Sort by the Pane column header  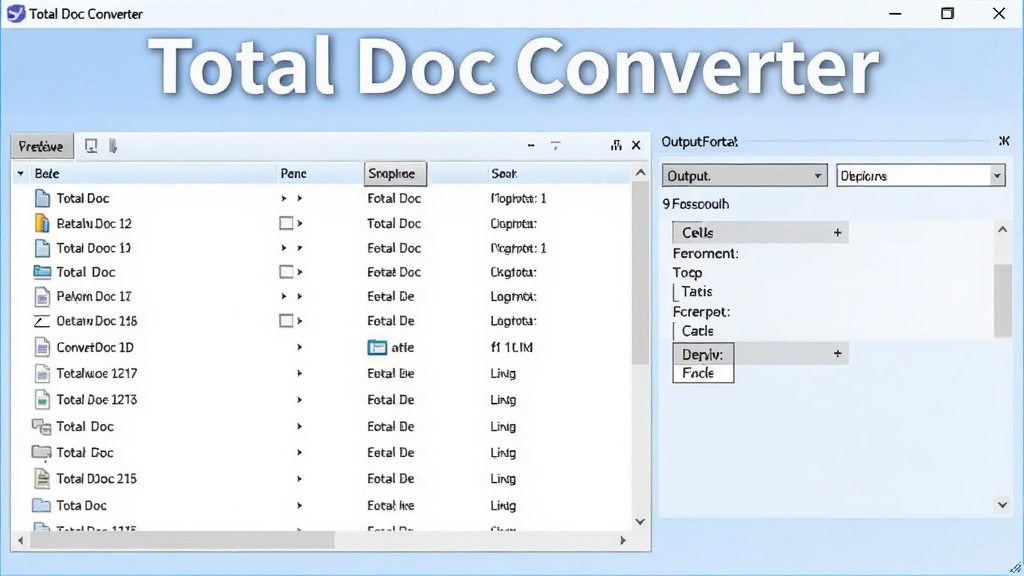293,174
